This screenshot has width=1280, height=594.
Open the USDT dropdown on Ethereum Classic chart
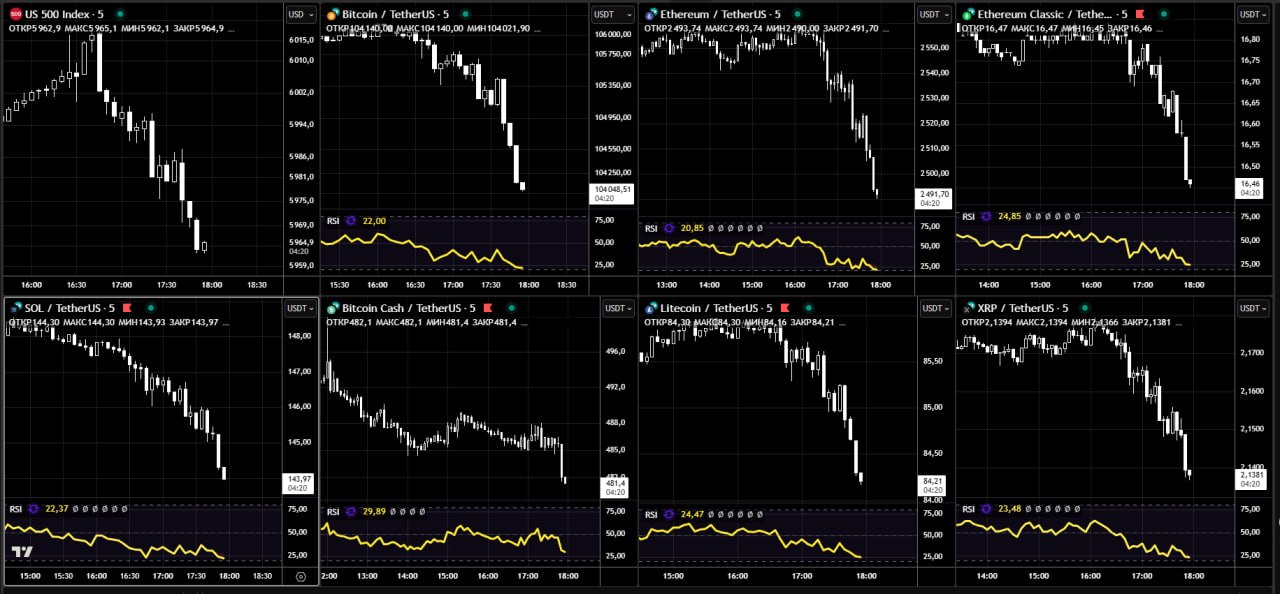(1255, 14)
